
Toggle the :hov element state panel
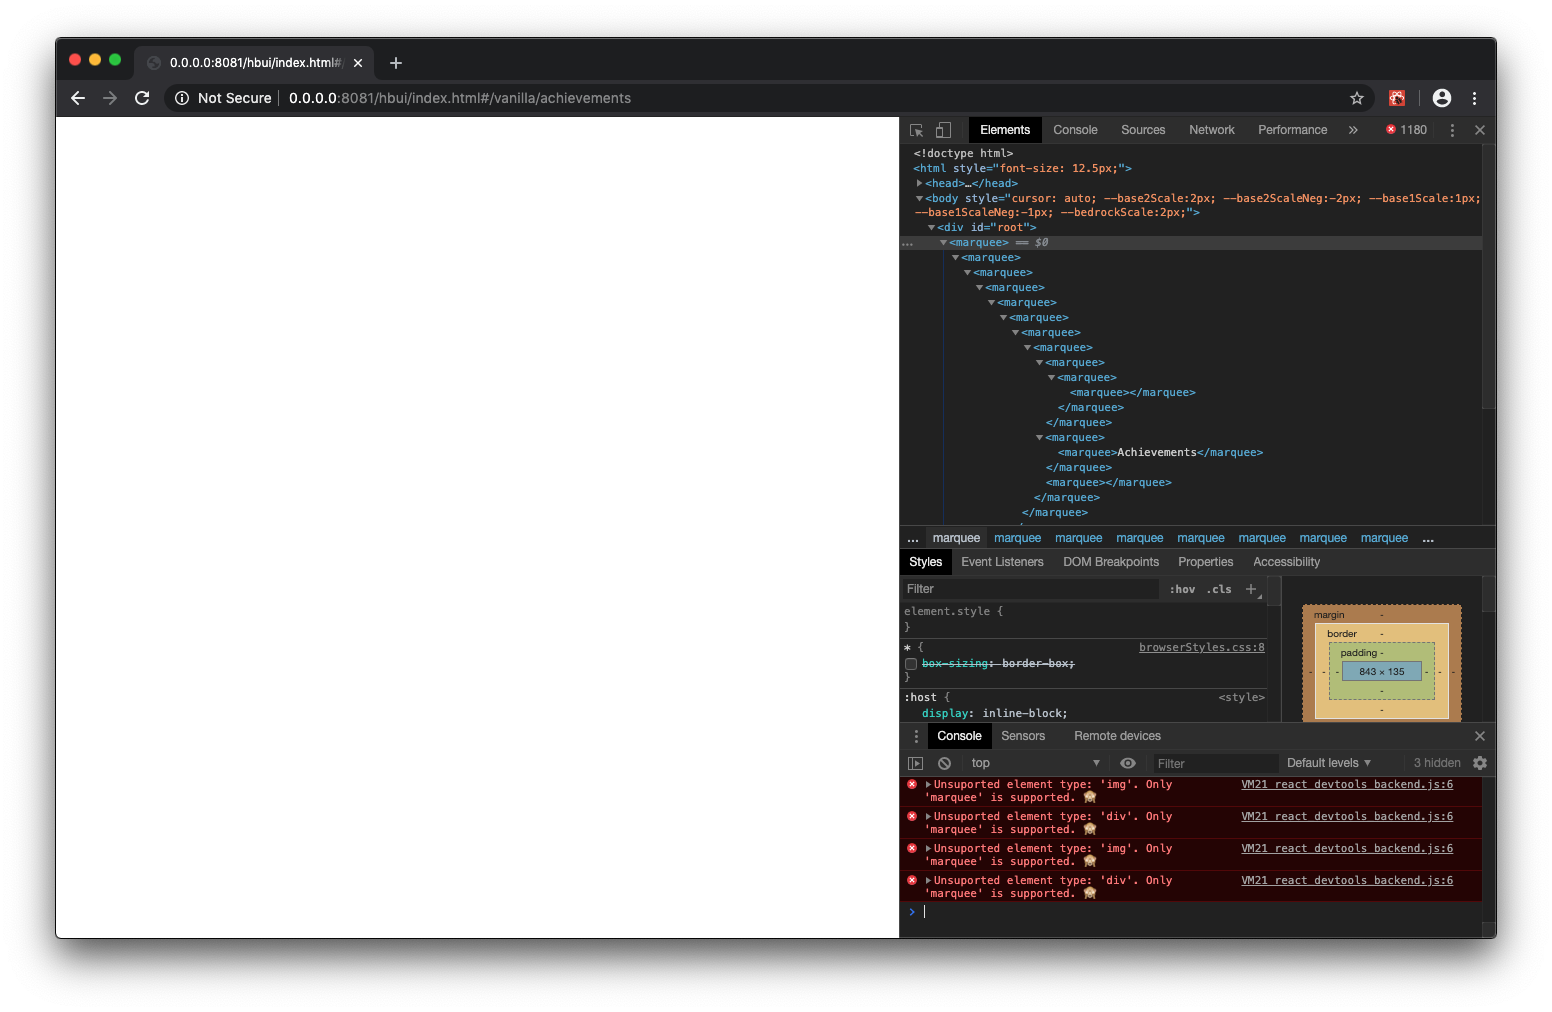1182,589
